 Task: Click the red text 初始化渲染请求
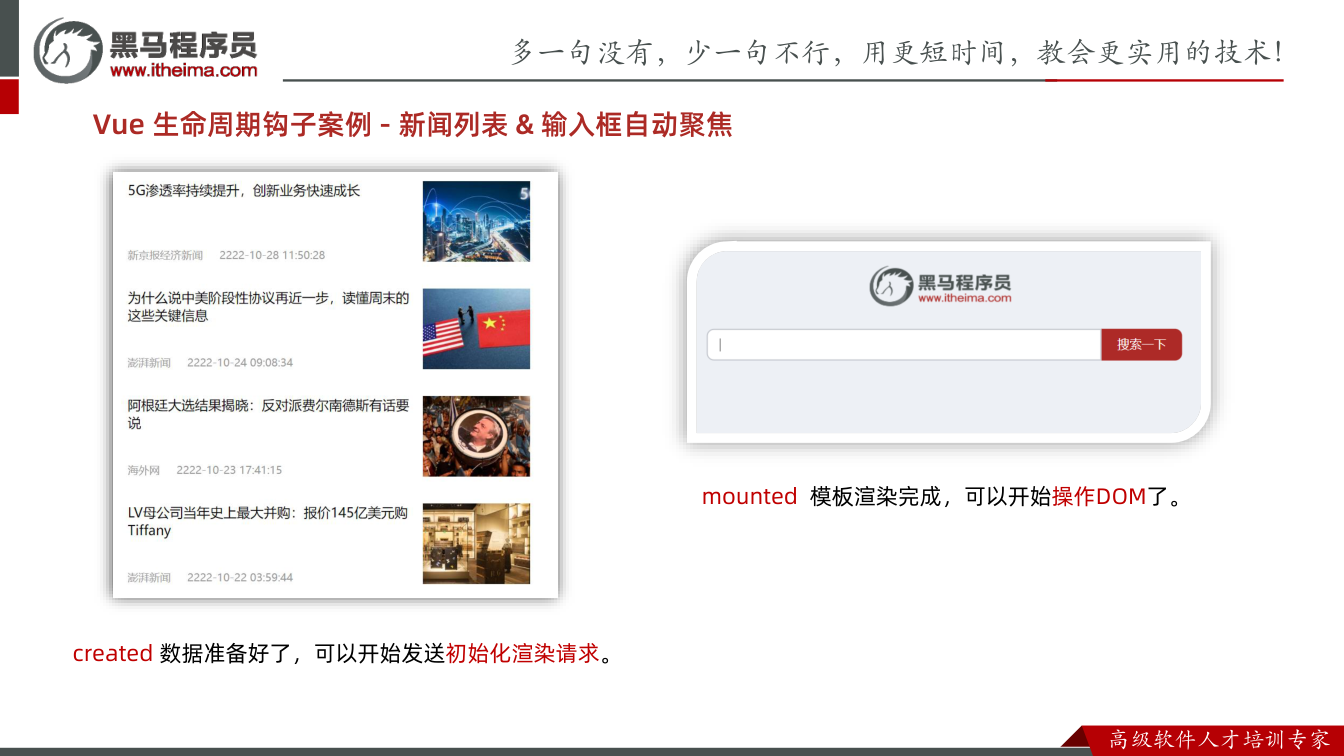pos(522,653)
